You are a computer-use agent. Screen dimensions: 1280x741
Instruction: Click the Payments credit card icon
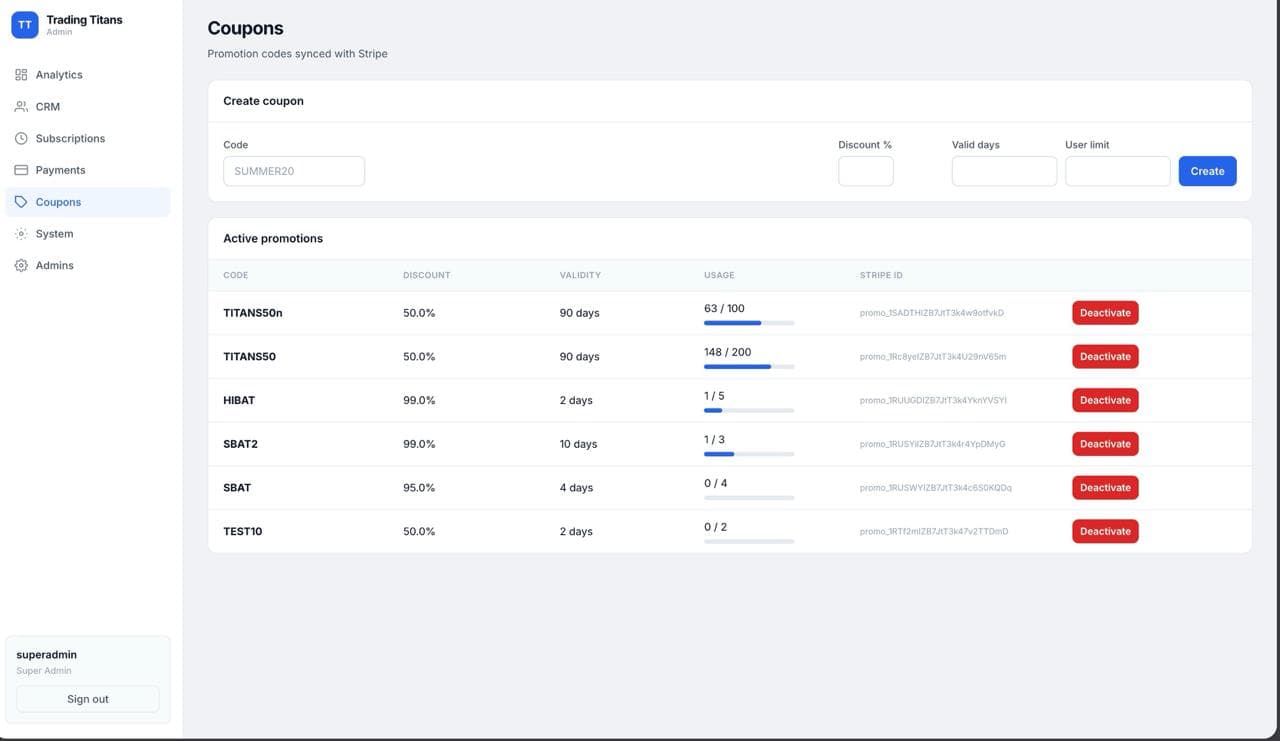point(21,170)
